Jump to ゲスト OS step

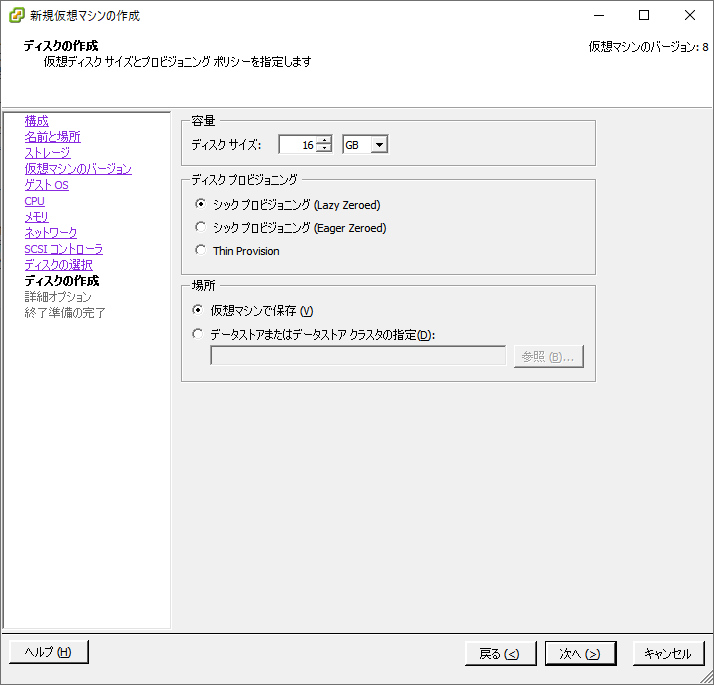point(46,185)
